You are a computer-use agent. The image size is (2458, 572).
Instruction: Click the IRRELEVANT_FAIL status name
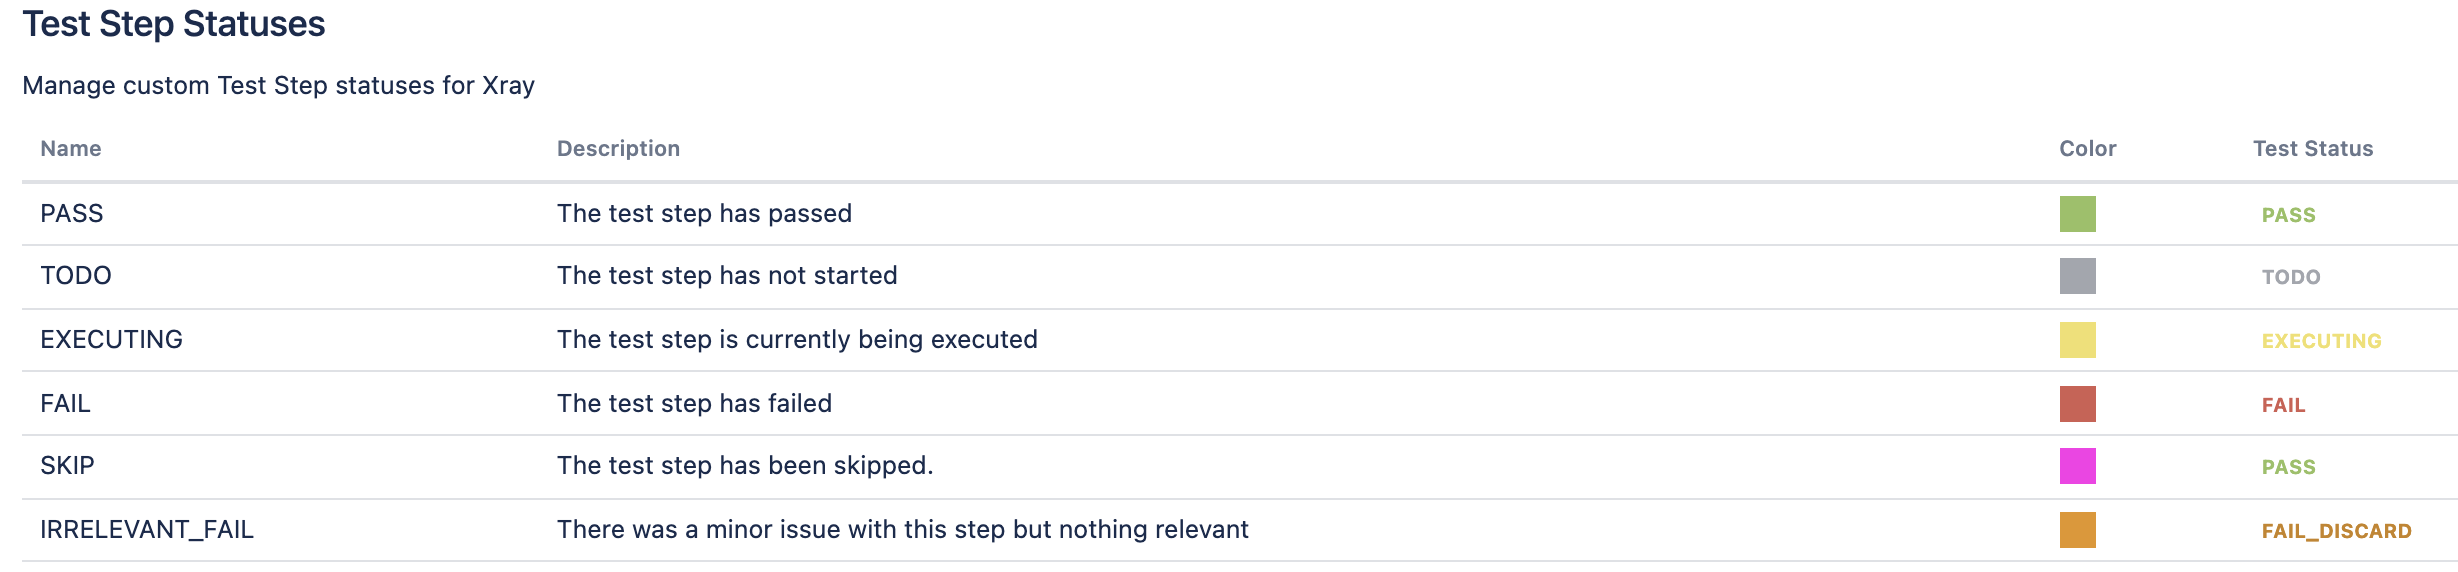click(147, 530)
